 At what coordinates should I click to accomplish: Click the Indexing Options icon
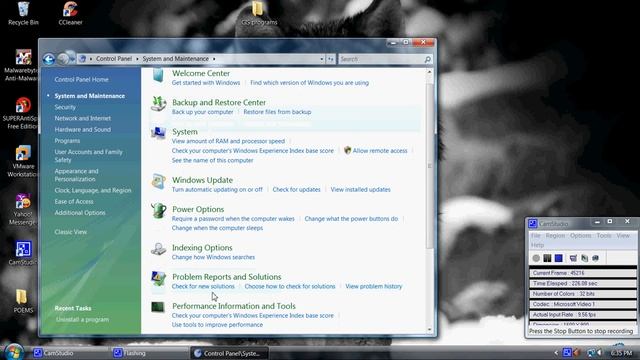pyautogui.click(x=158, y=249)
